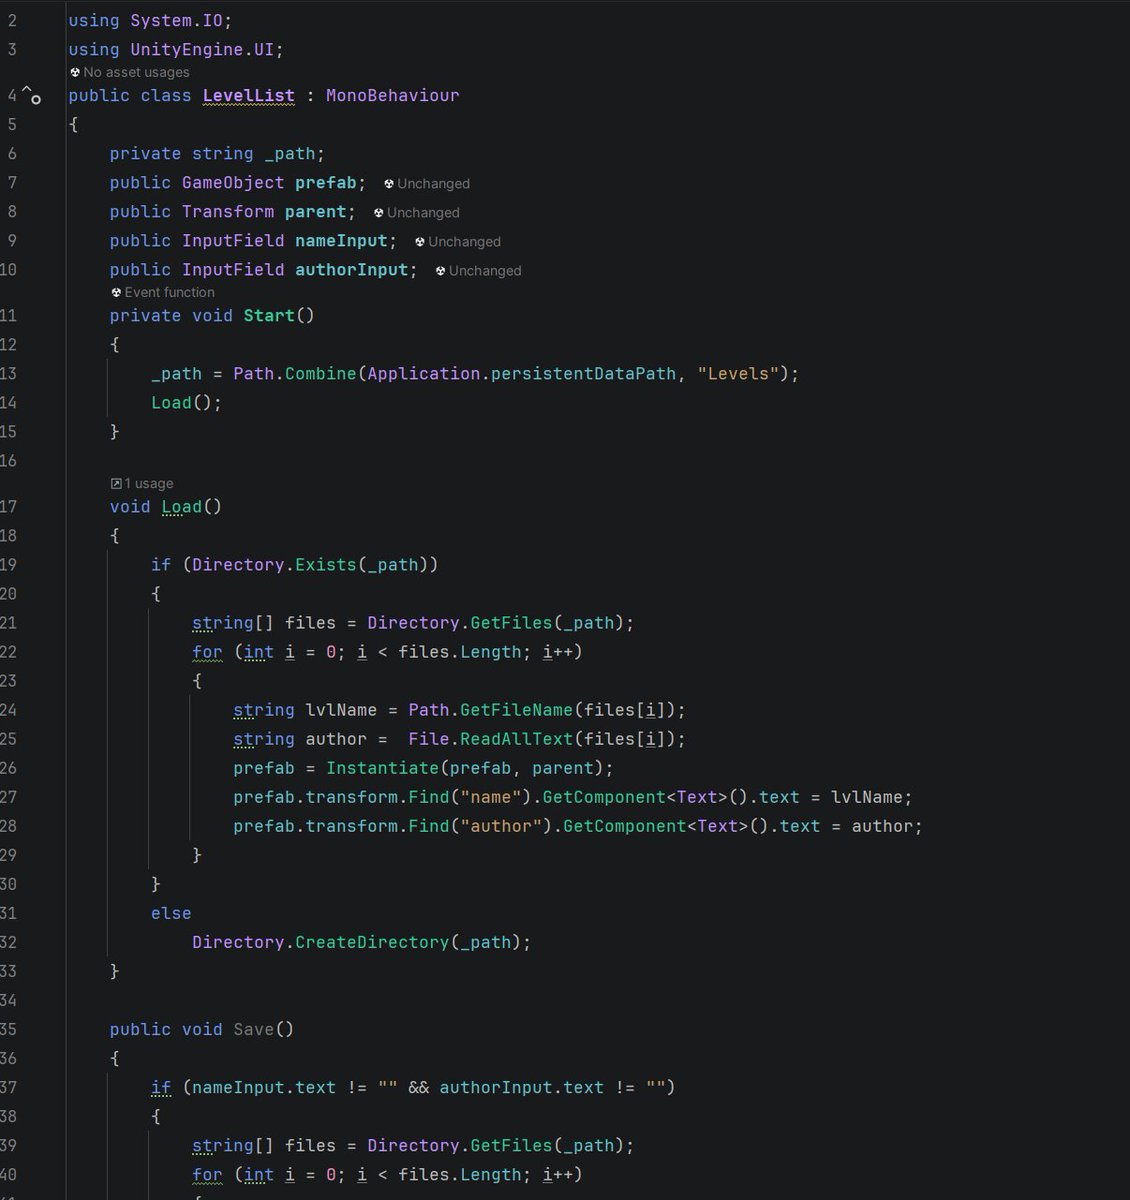
Task: Click the Start method name
Action: (x=269, y=316)
